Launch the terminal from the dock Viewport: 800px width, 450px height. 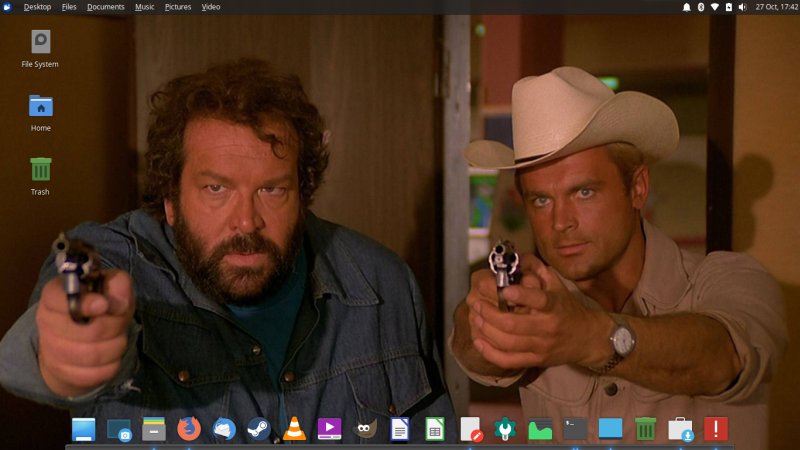click(x=575, y=429)
